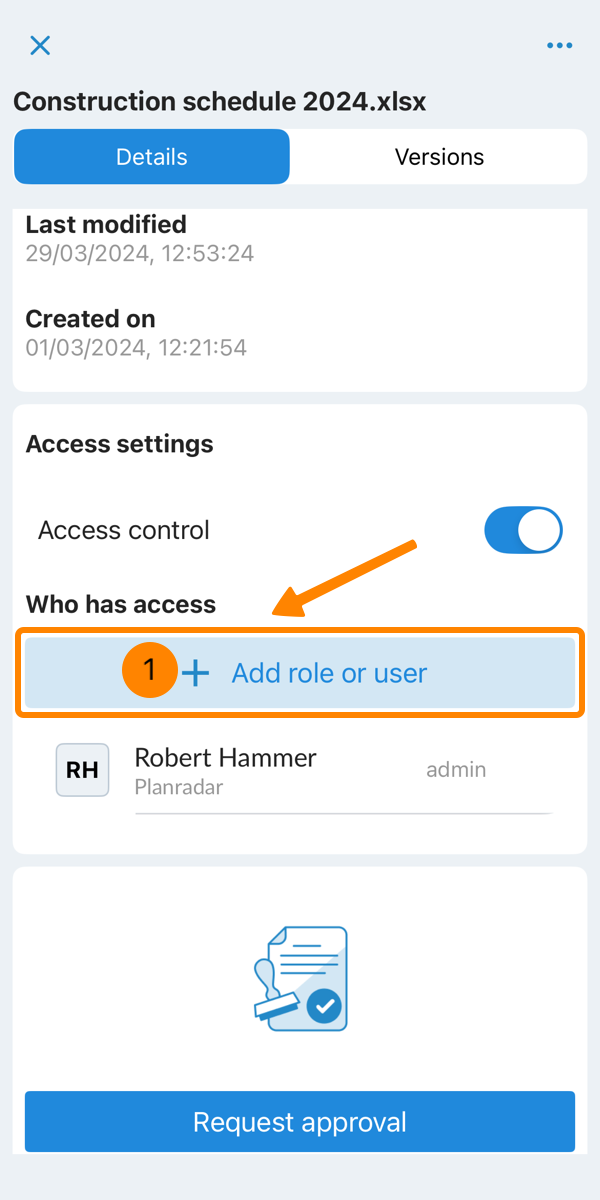Select the Construction schedule 2024.xlsx title
This screenshot has width=600, height=1200.
220,102
